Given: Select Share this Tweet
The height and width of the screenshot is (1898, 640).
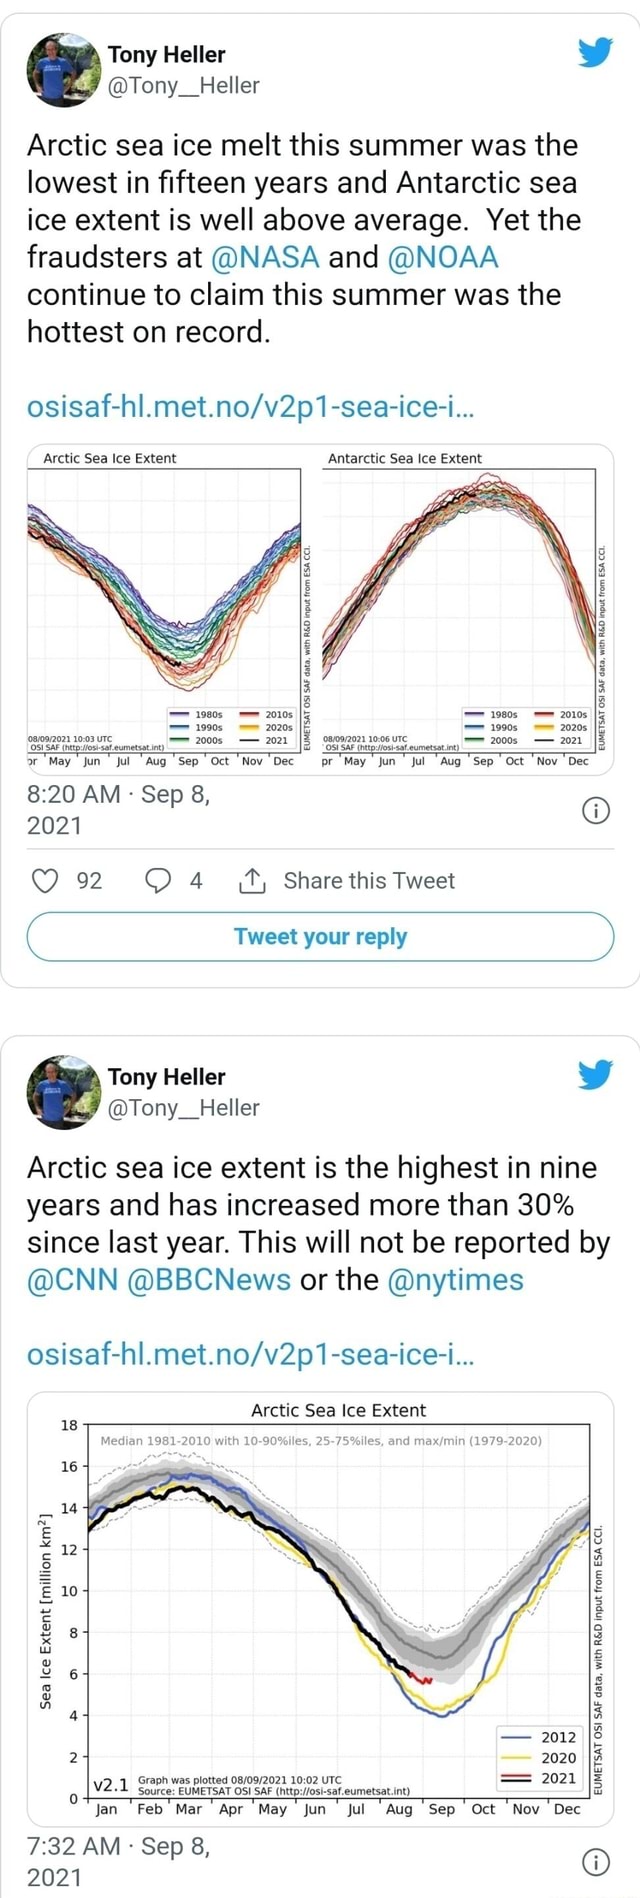Looking at the screenshot, I should click(x=370, y=880).
